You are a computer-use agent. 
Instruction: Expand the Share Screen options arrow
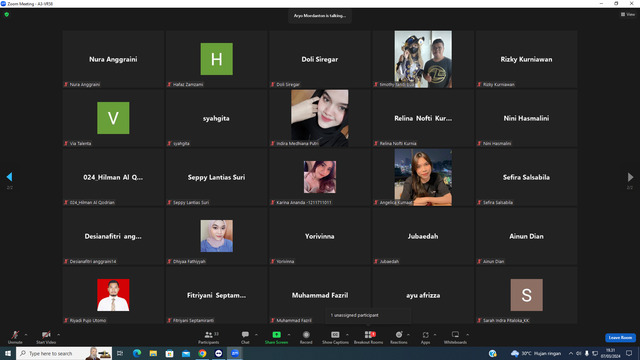289,335
